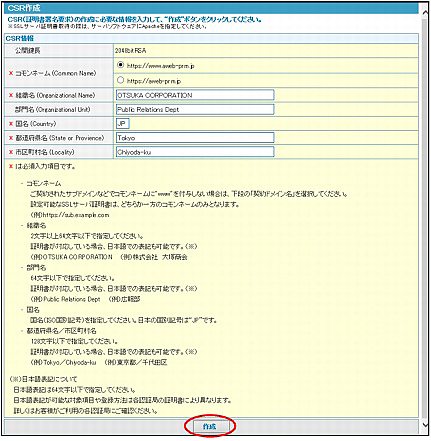Click the 都道府県名 (State or Province) label
This screenshot has width=431, height=441.
pyautogui.click(x=60, y=138)
